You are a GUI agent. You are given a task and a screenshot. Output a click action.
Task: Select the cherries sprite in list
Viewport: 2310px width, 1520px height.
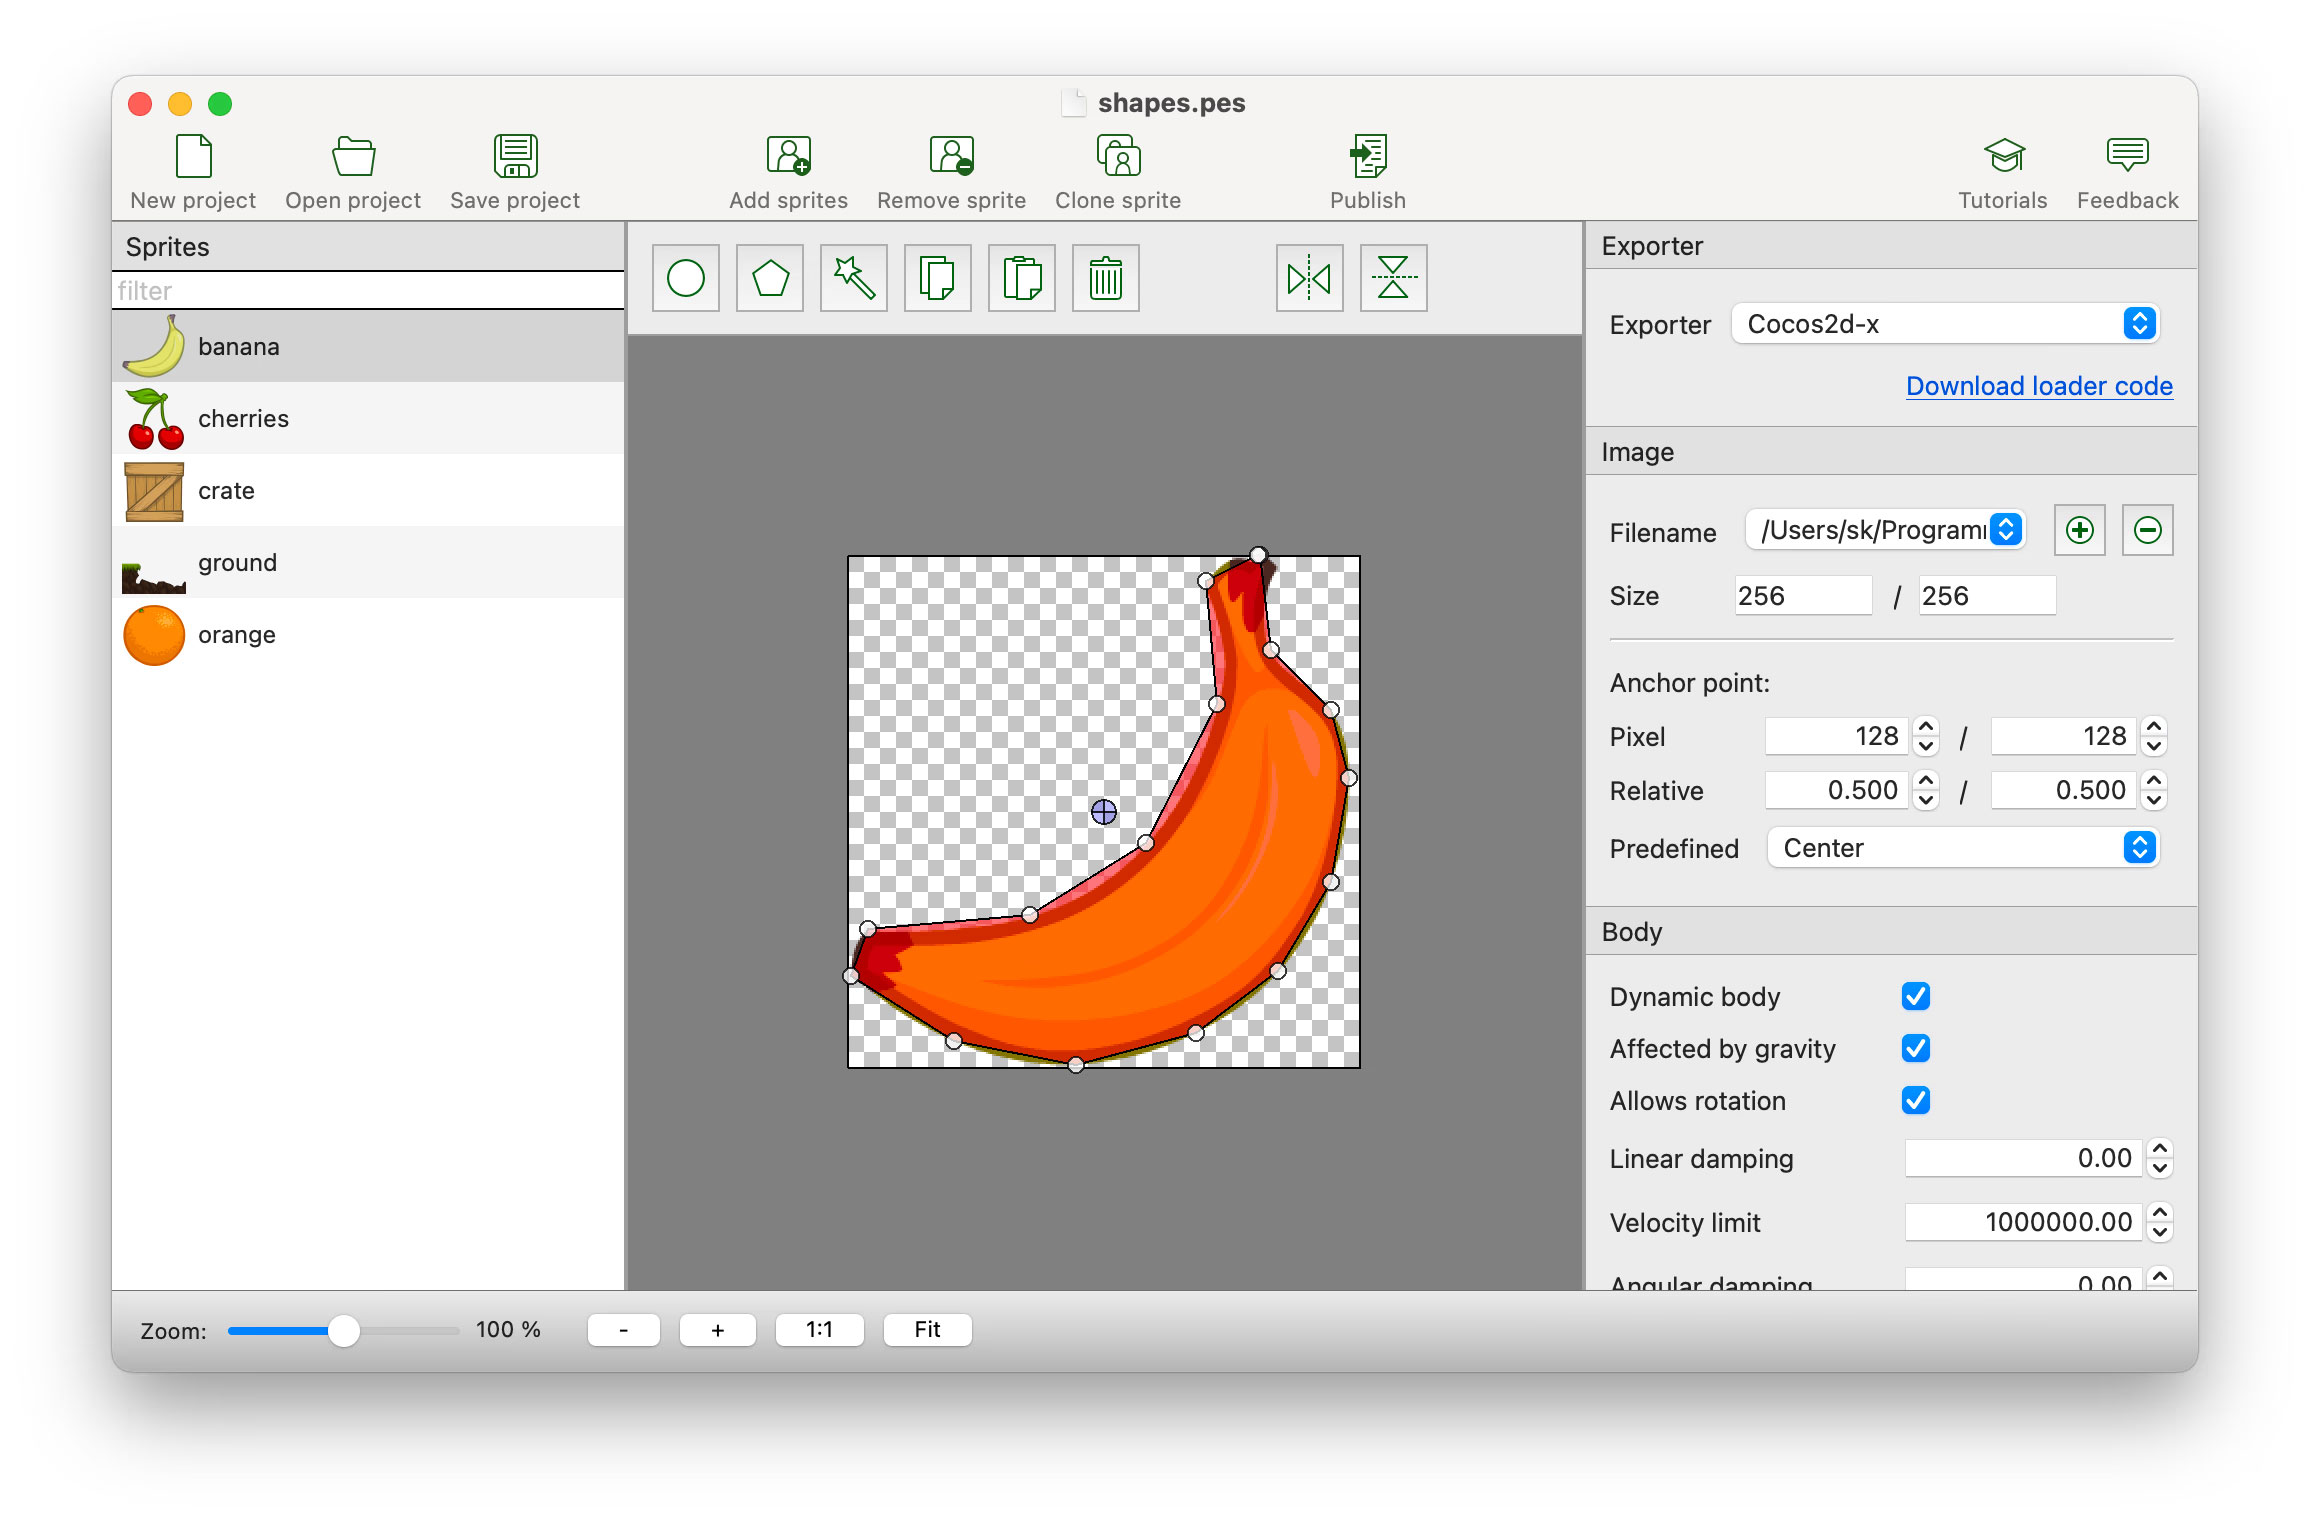243,418
